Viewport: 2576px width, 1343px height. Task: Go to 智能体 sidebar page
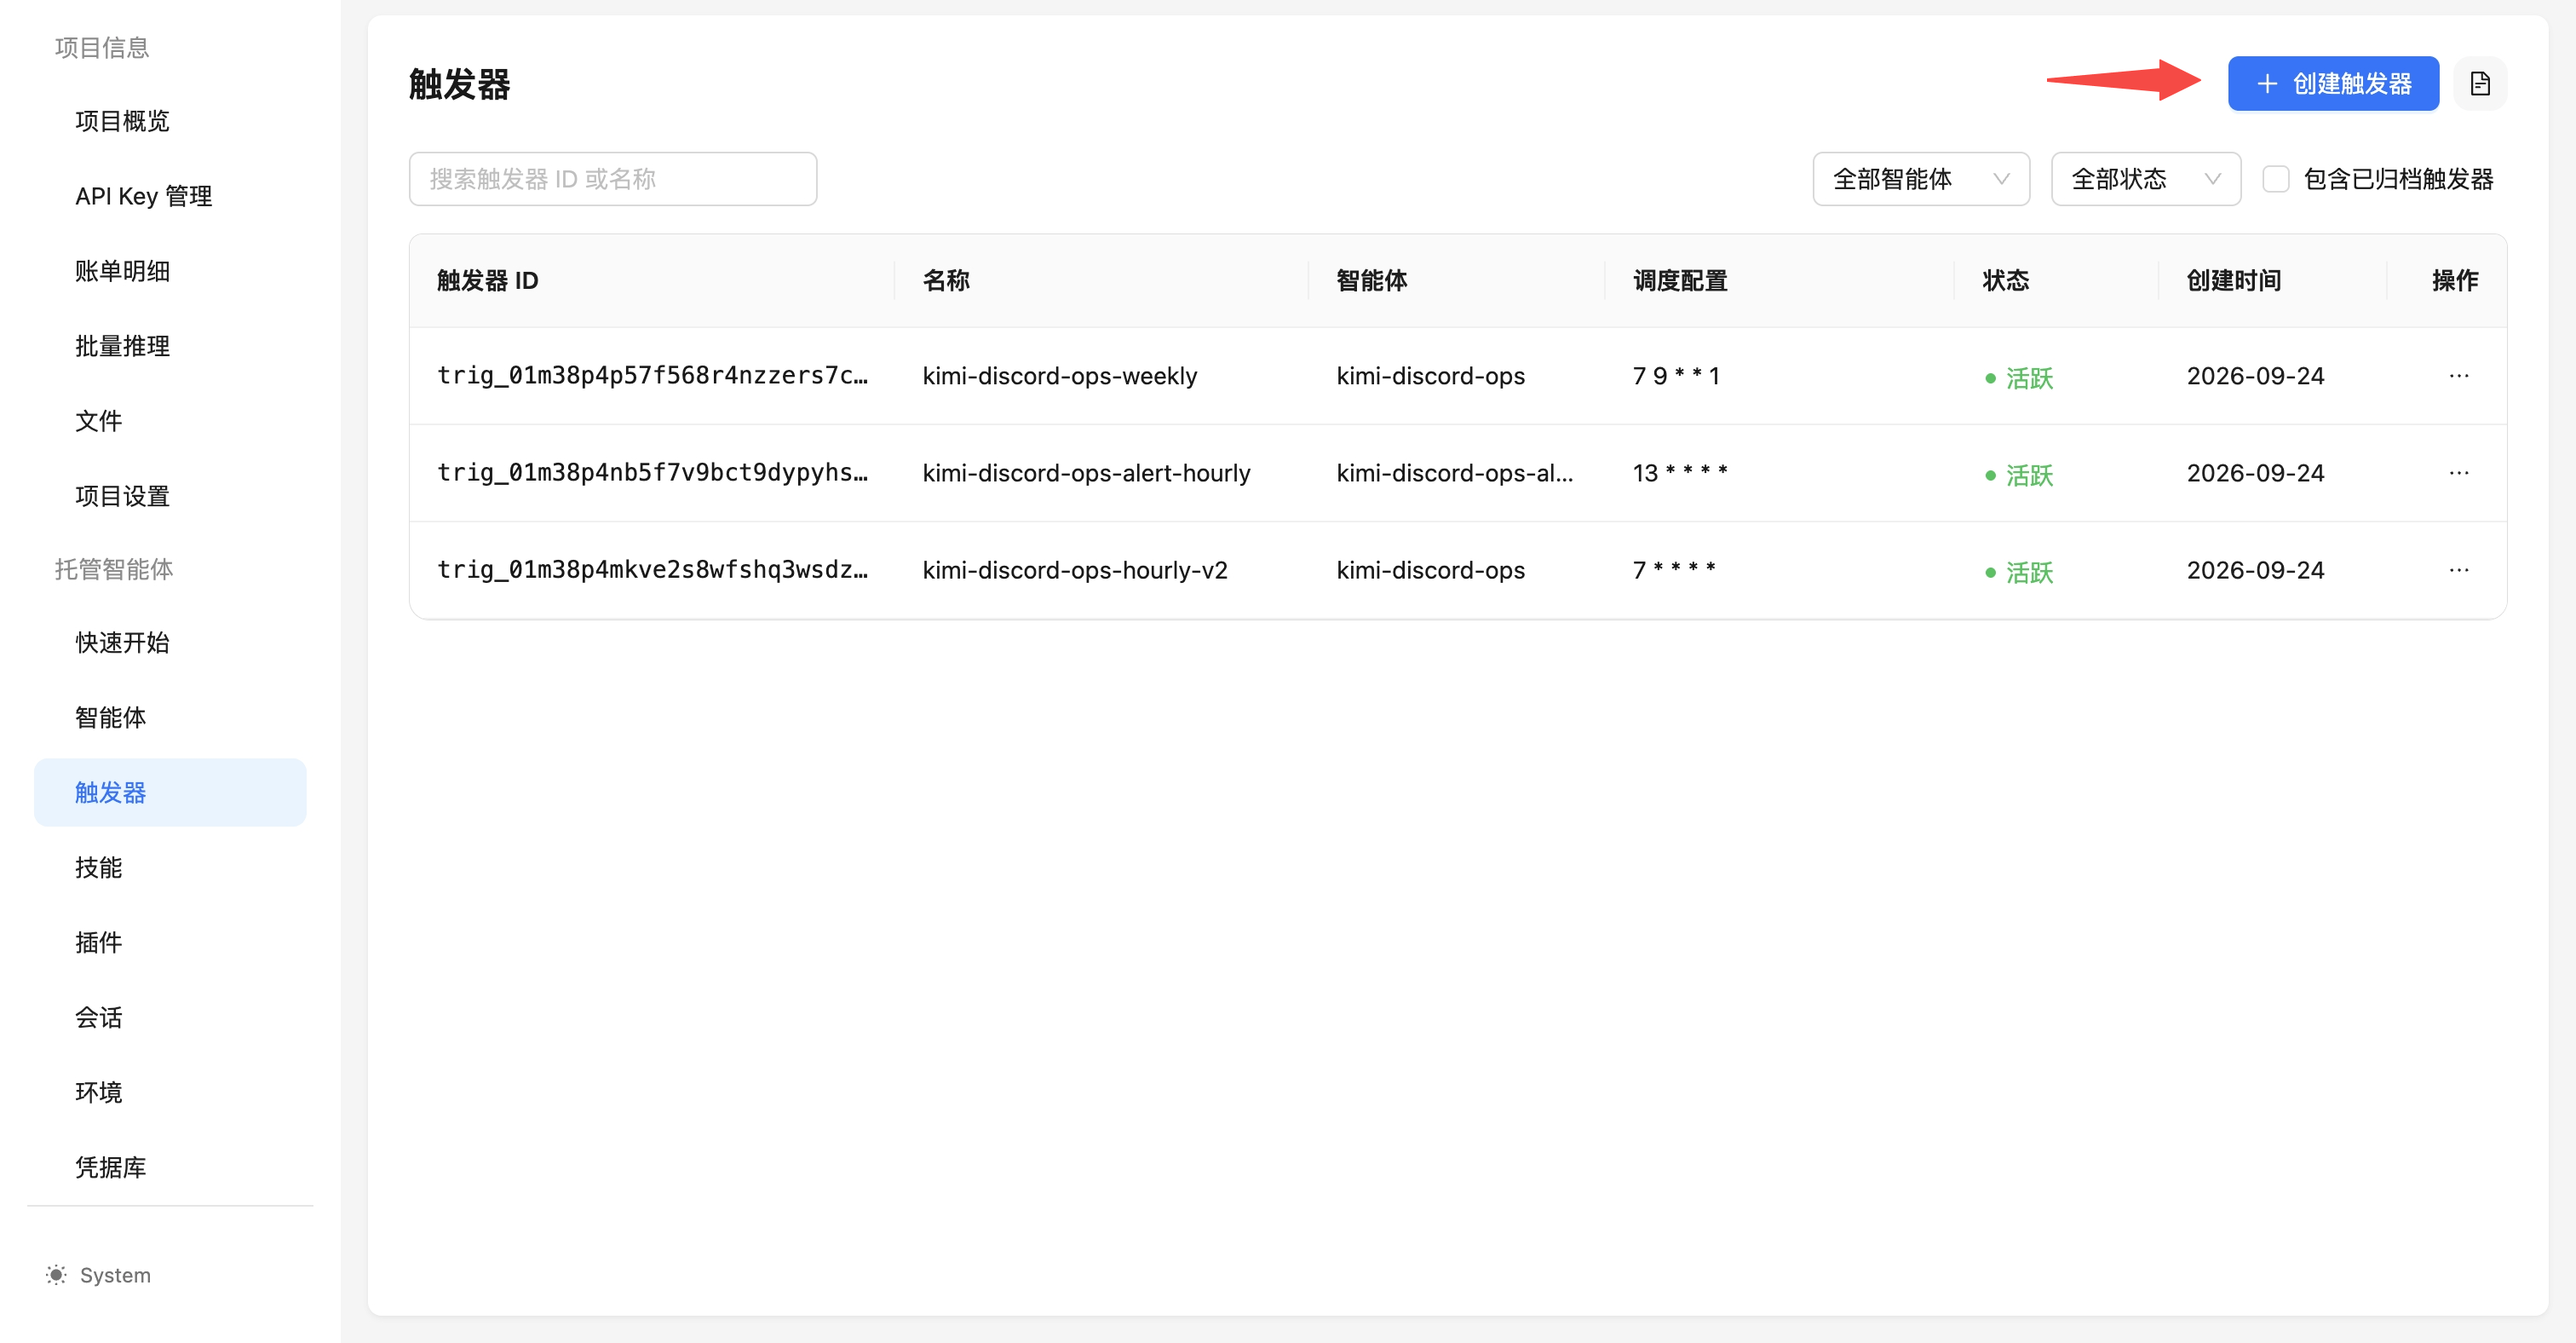coord(170,717)
